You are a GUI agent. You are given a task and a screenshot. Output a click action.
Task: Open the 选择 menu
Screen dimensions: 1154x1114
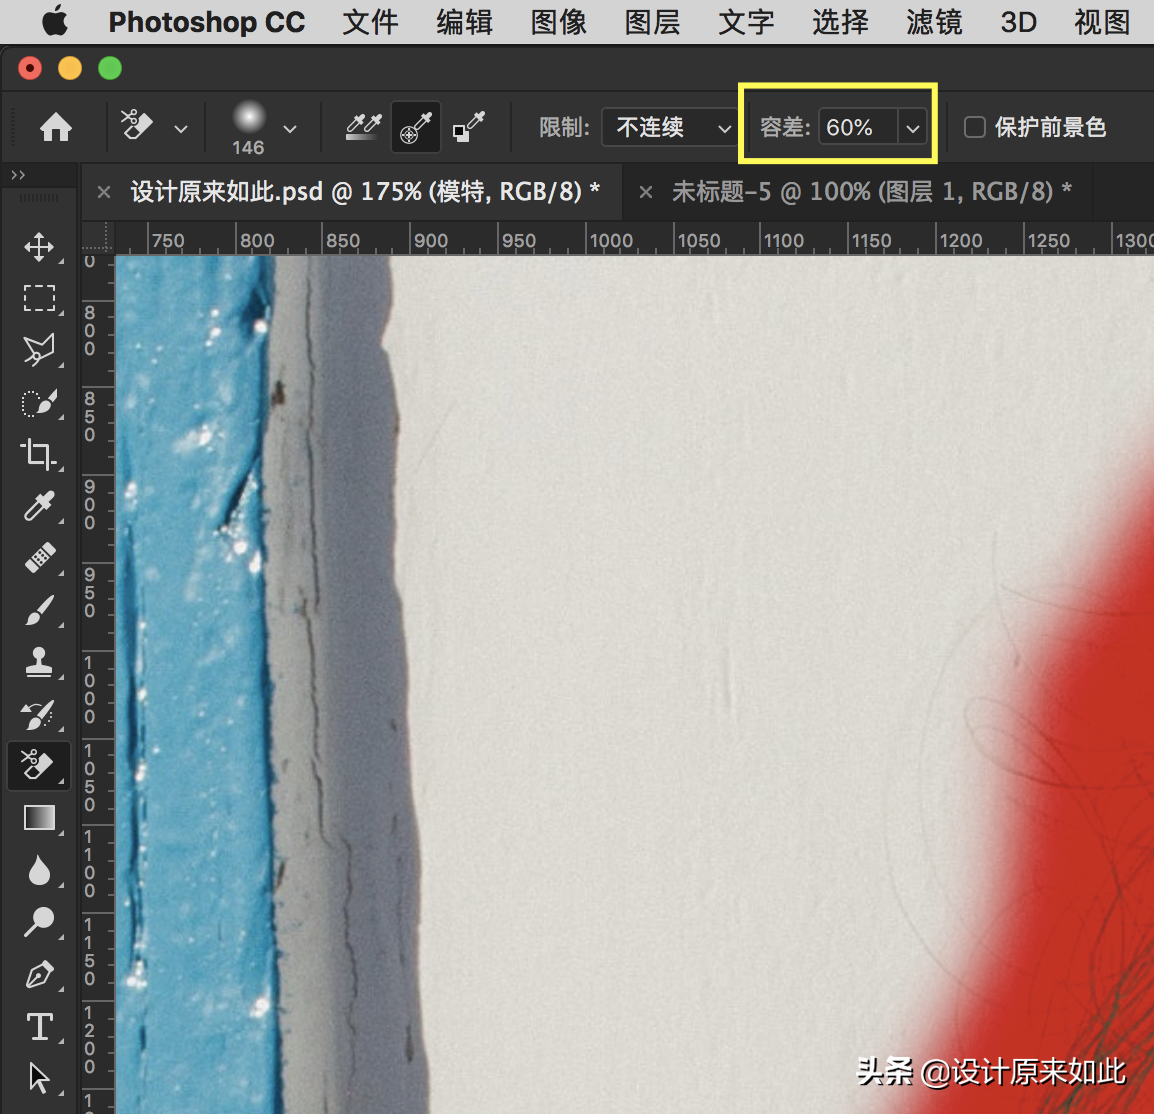pos(840,22)
